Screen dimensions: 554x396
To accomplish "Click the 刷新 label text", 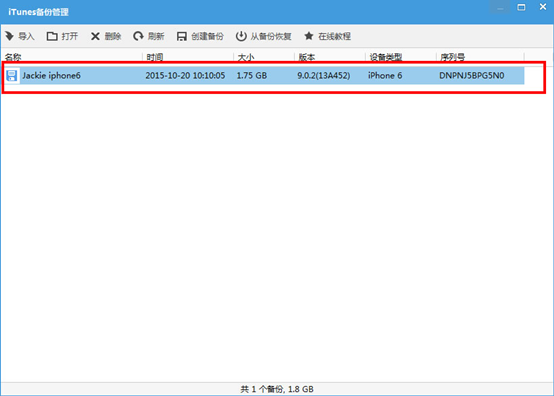I will pos(156,36).
